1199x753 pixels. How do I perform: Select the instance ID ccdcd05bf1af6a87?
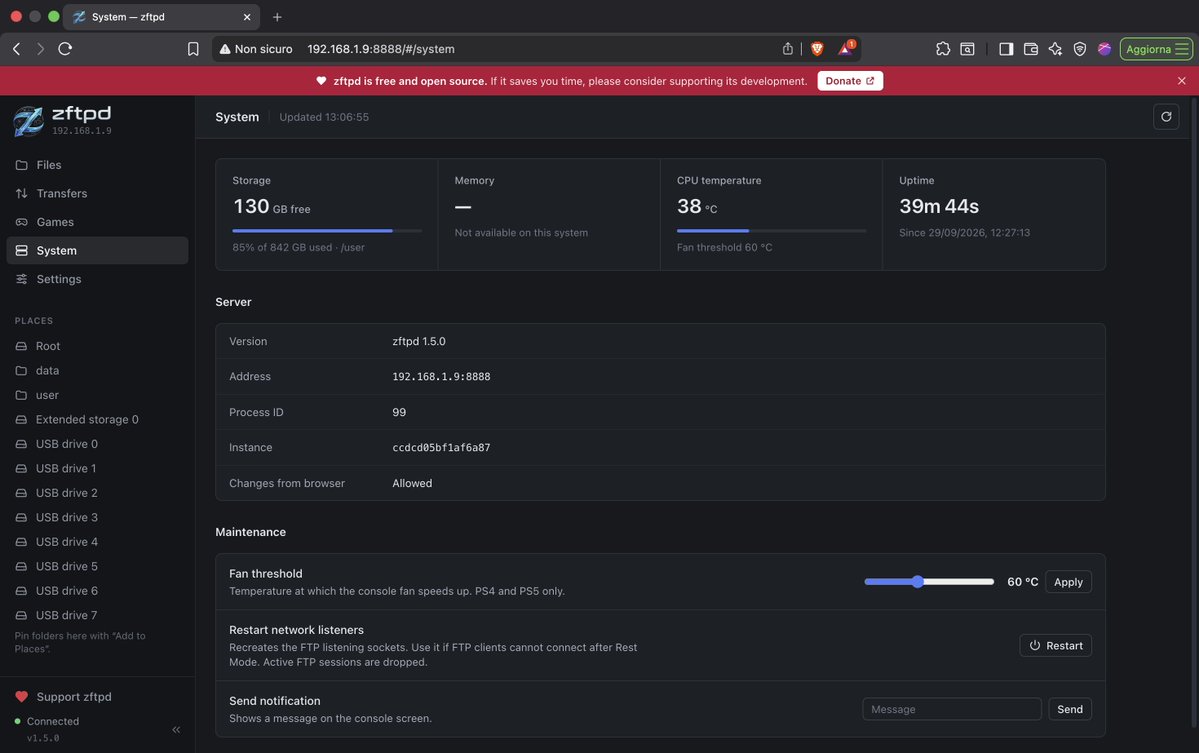[441, 448]
